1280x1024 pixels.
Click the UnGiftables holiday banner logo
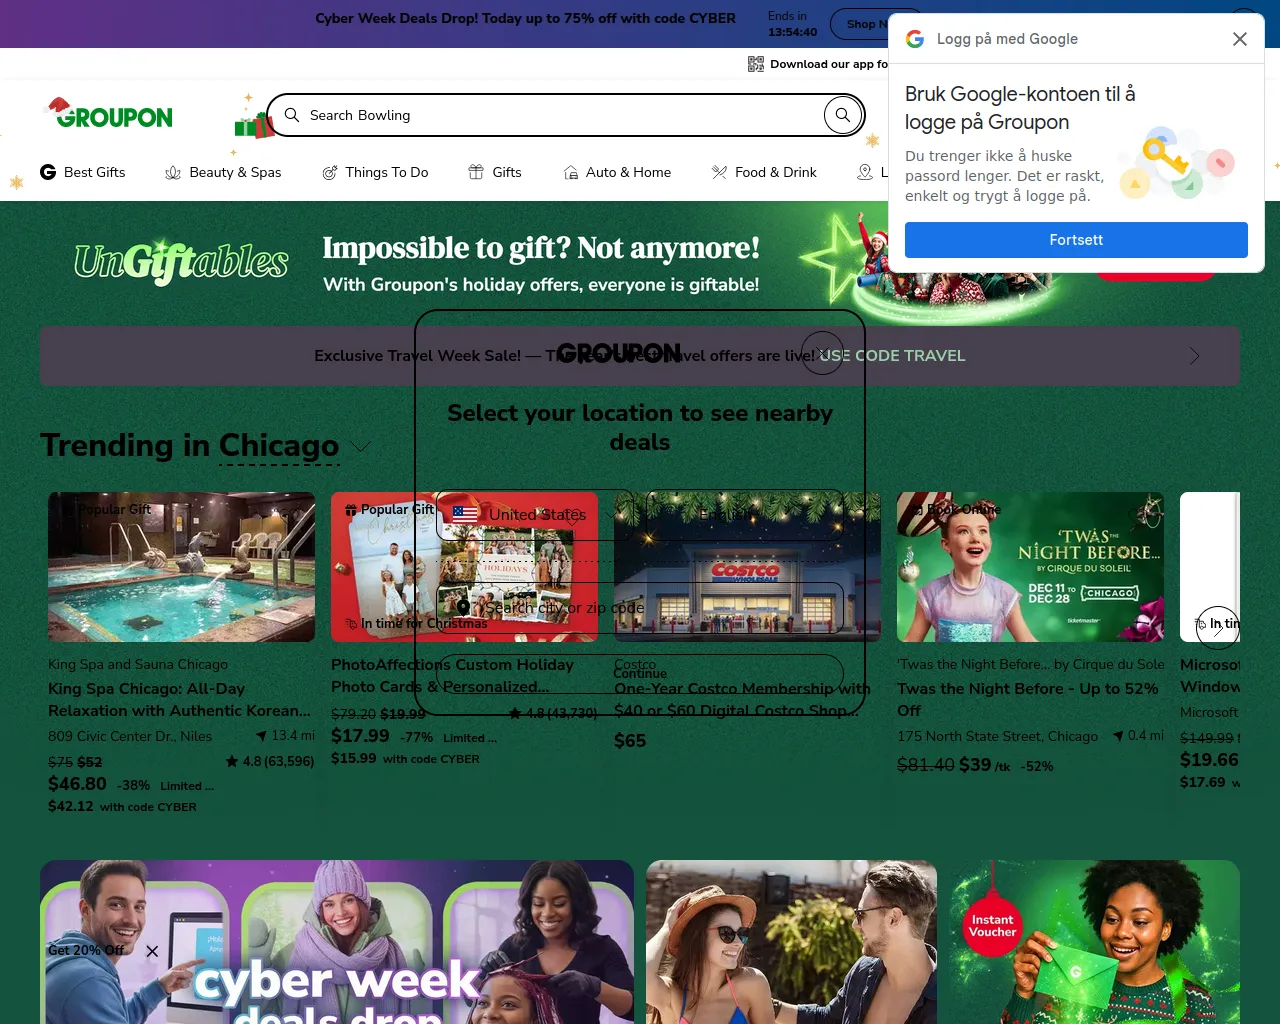(x=181, y=262)
